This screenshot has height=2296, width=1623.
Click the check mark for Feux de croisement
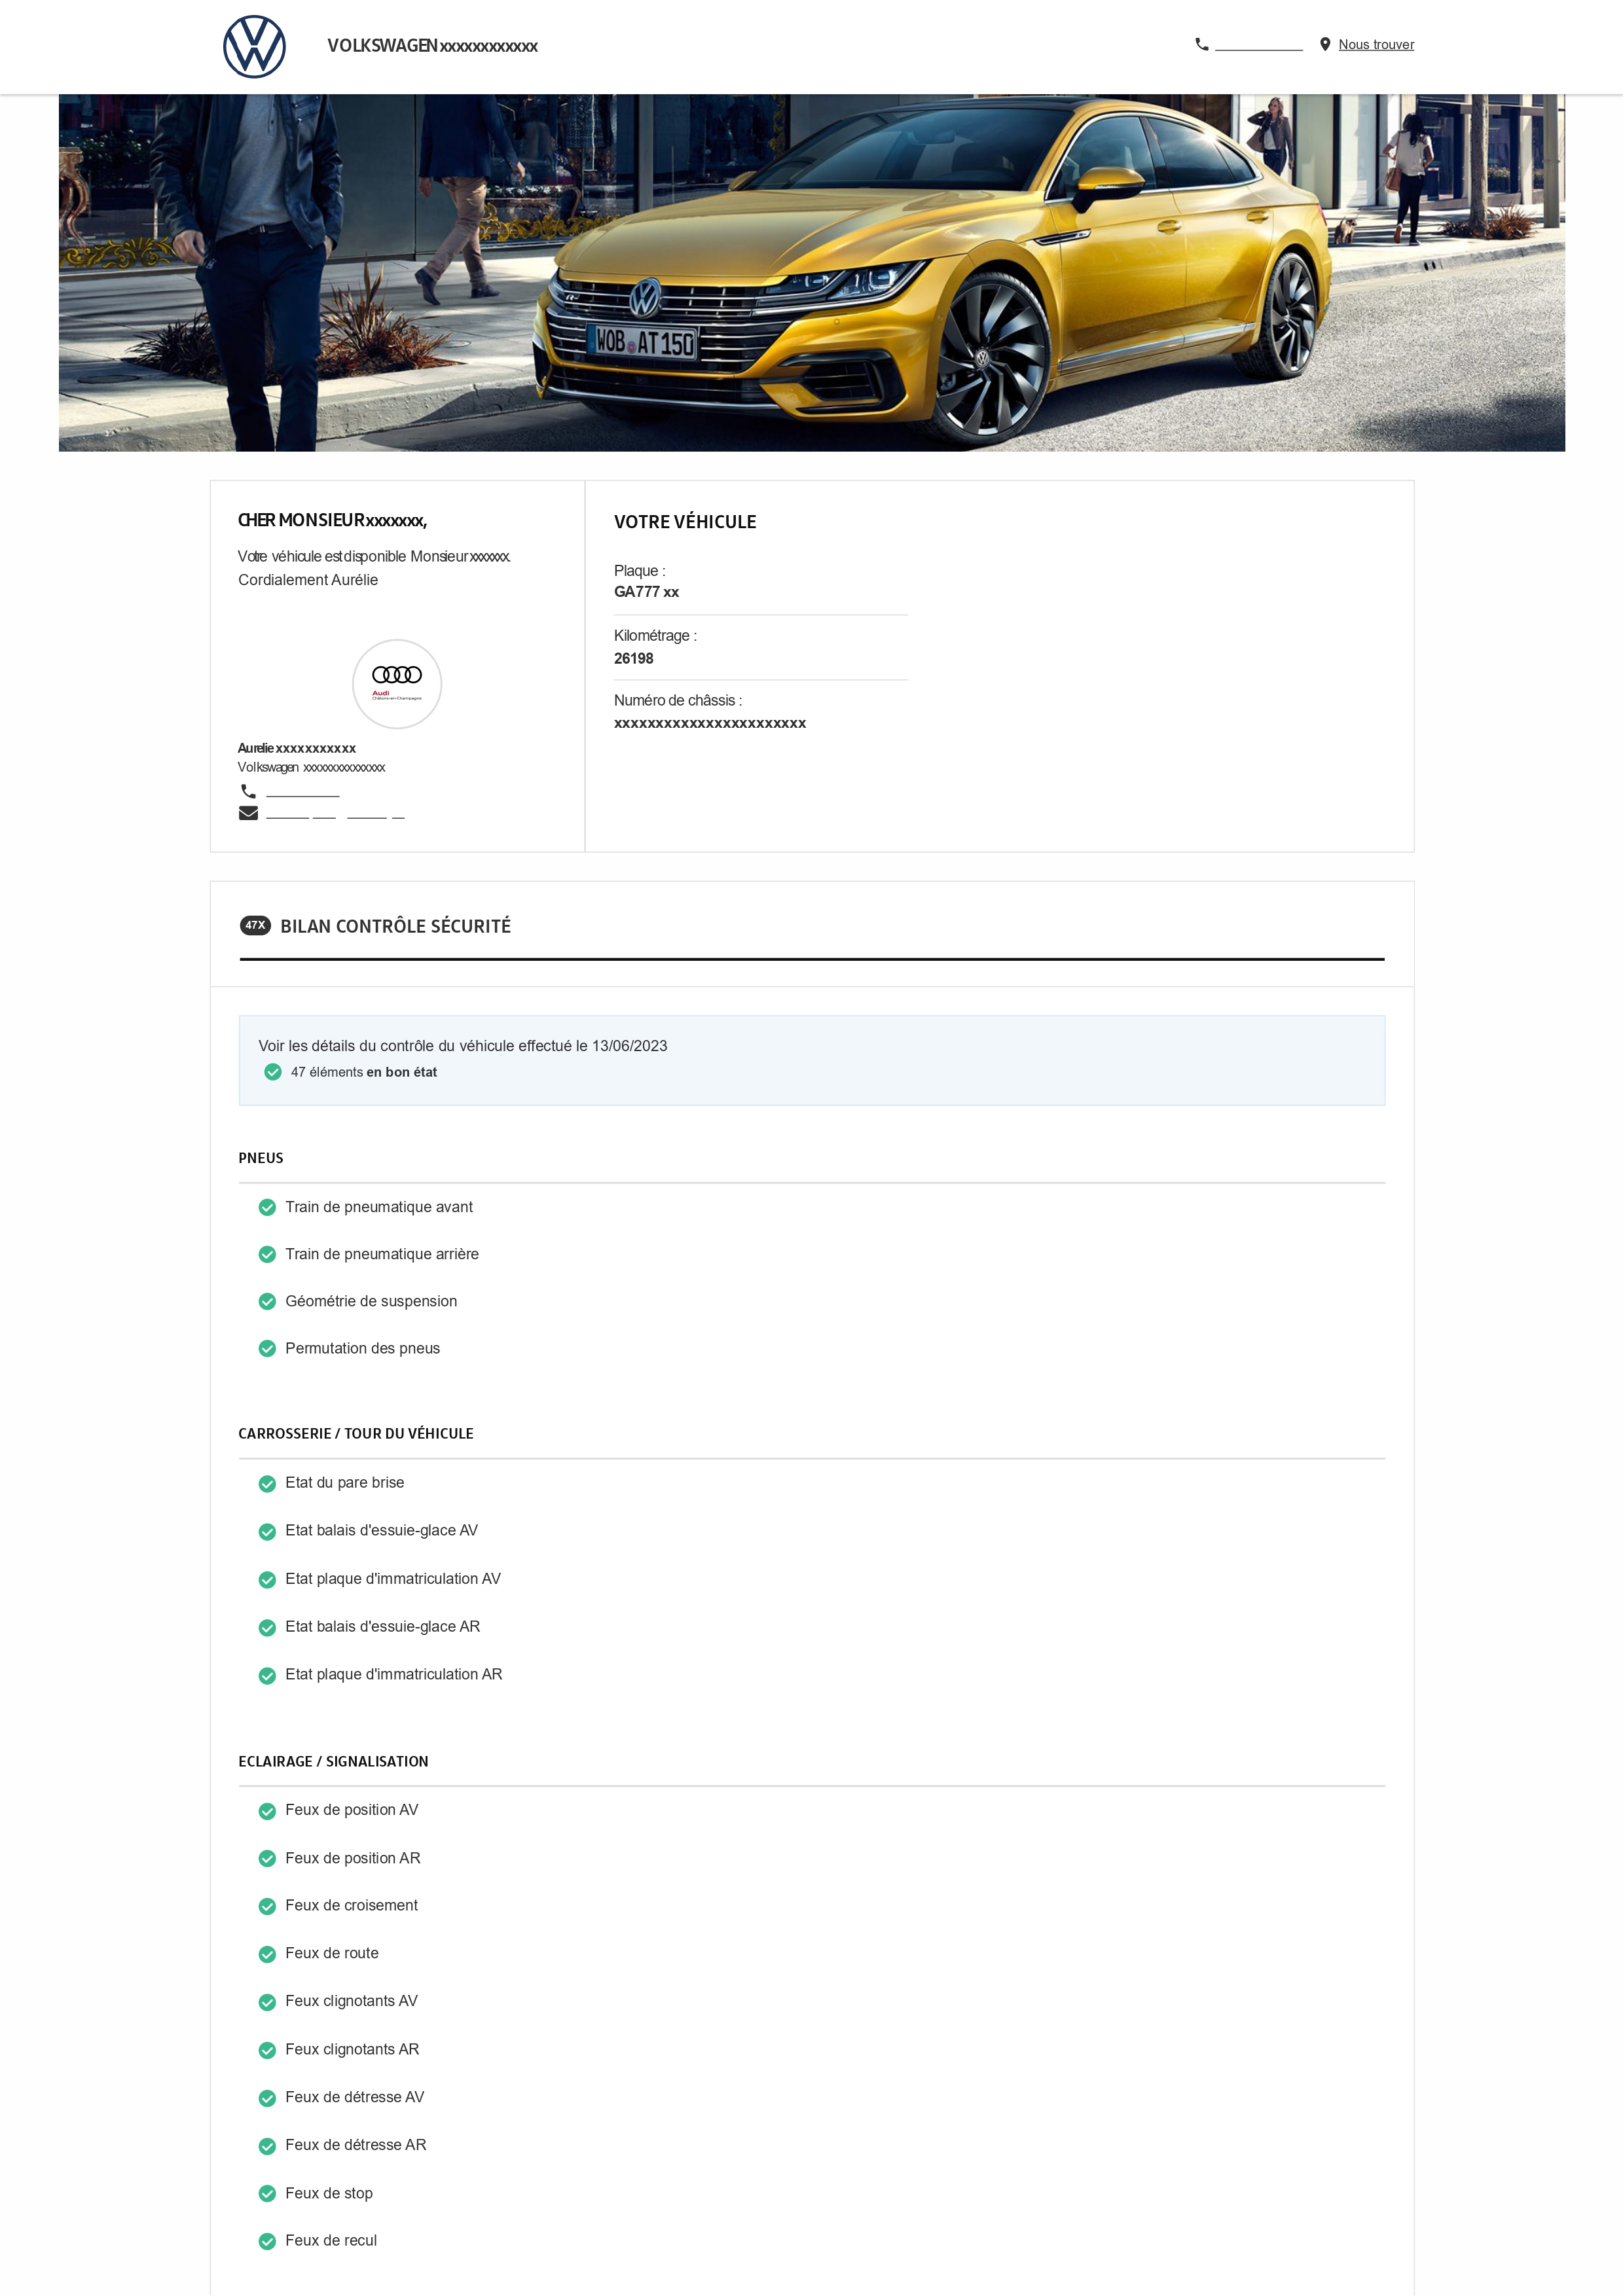point(267,1906)
